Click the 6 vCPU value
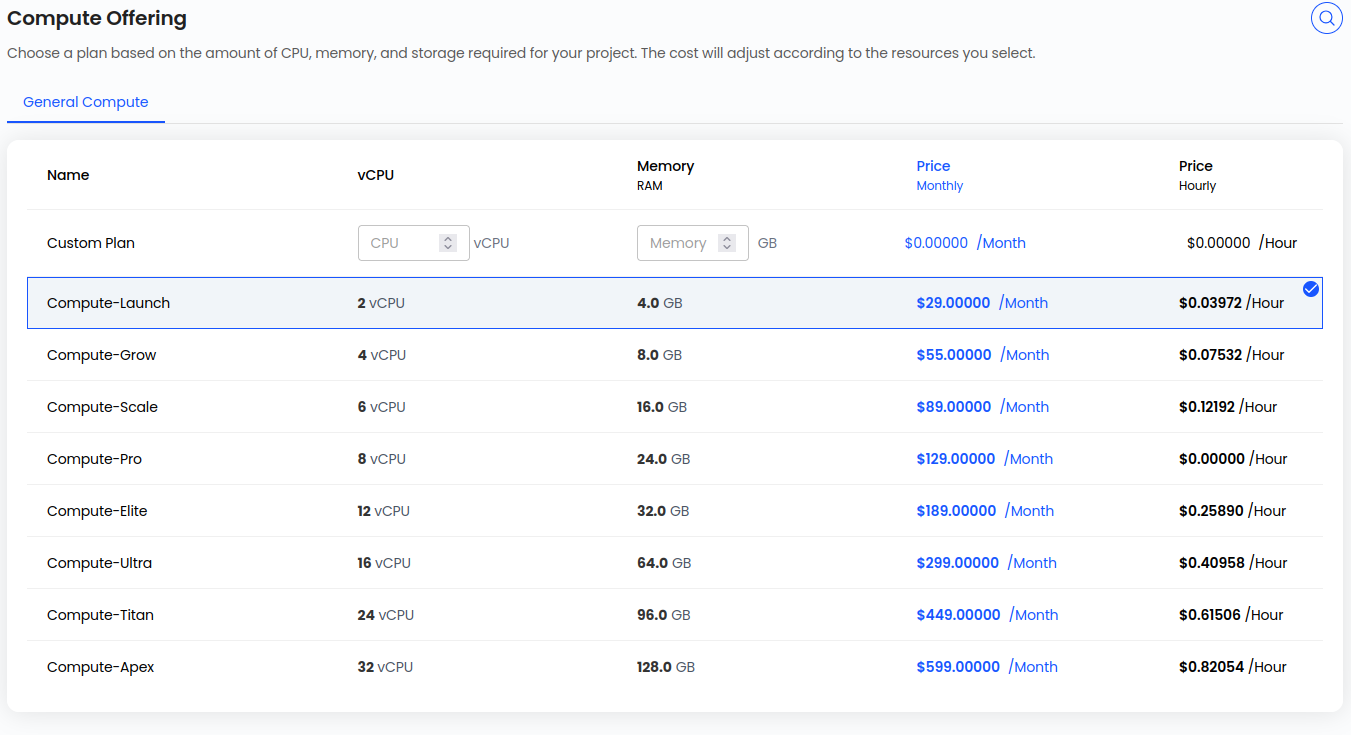The width and height of the screenshot is (1351, 735). coord(382,407)
